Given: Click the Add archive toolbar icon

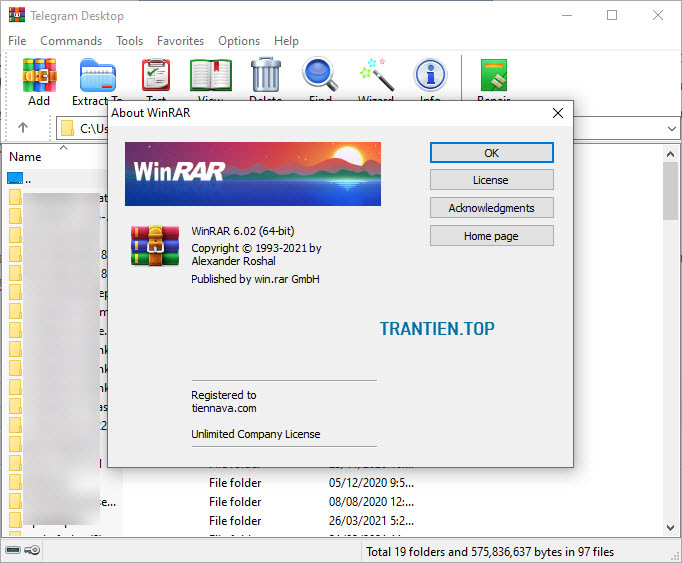Looking at the screenshot, I should click(39, 76).
